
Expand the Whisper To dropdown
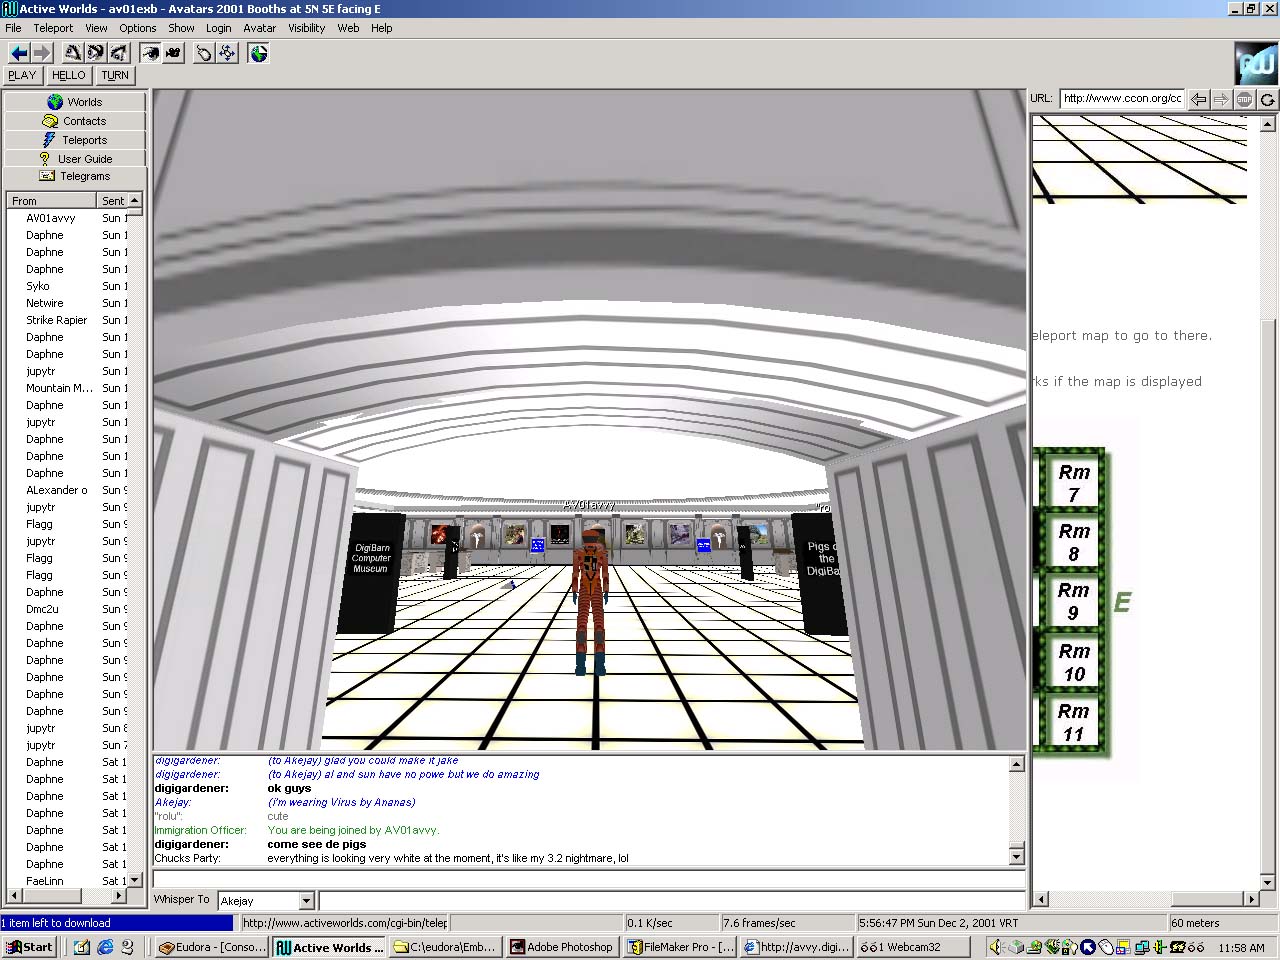(307, 901)
